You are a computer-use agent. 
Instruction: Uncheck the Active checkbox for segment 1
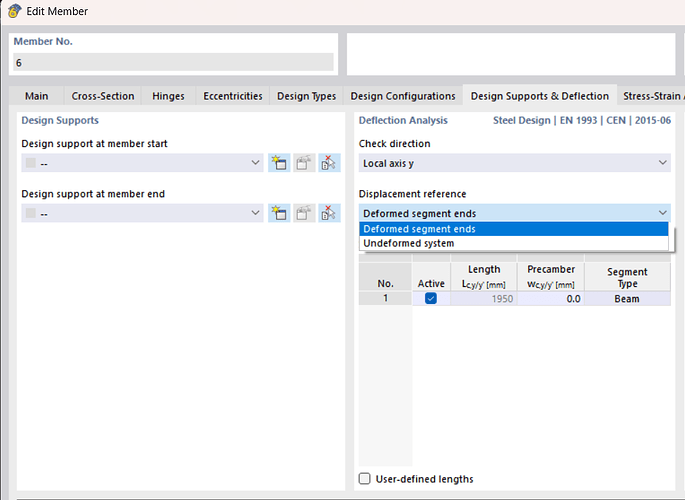pyautogui.click(x=431, y=299)
